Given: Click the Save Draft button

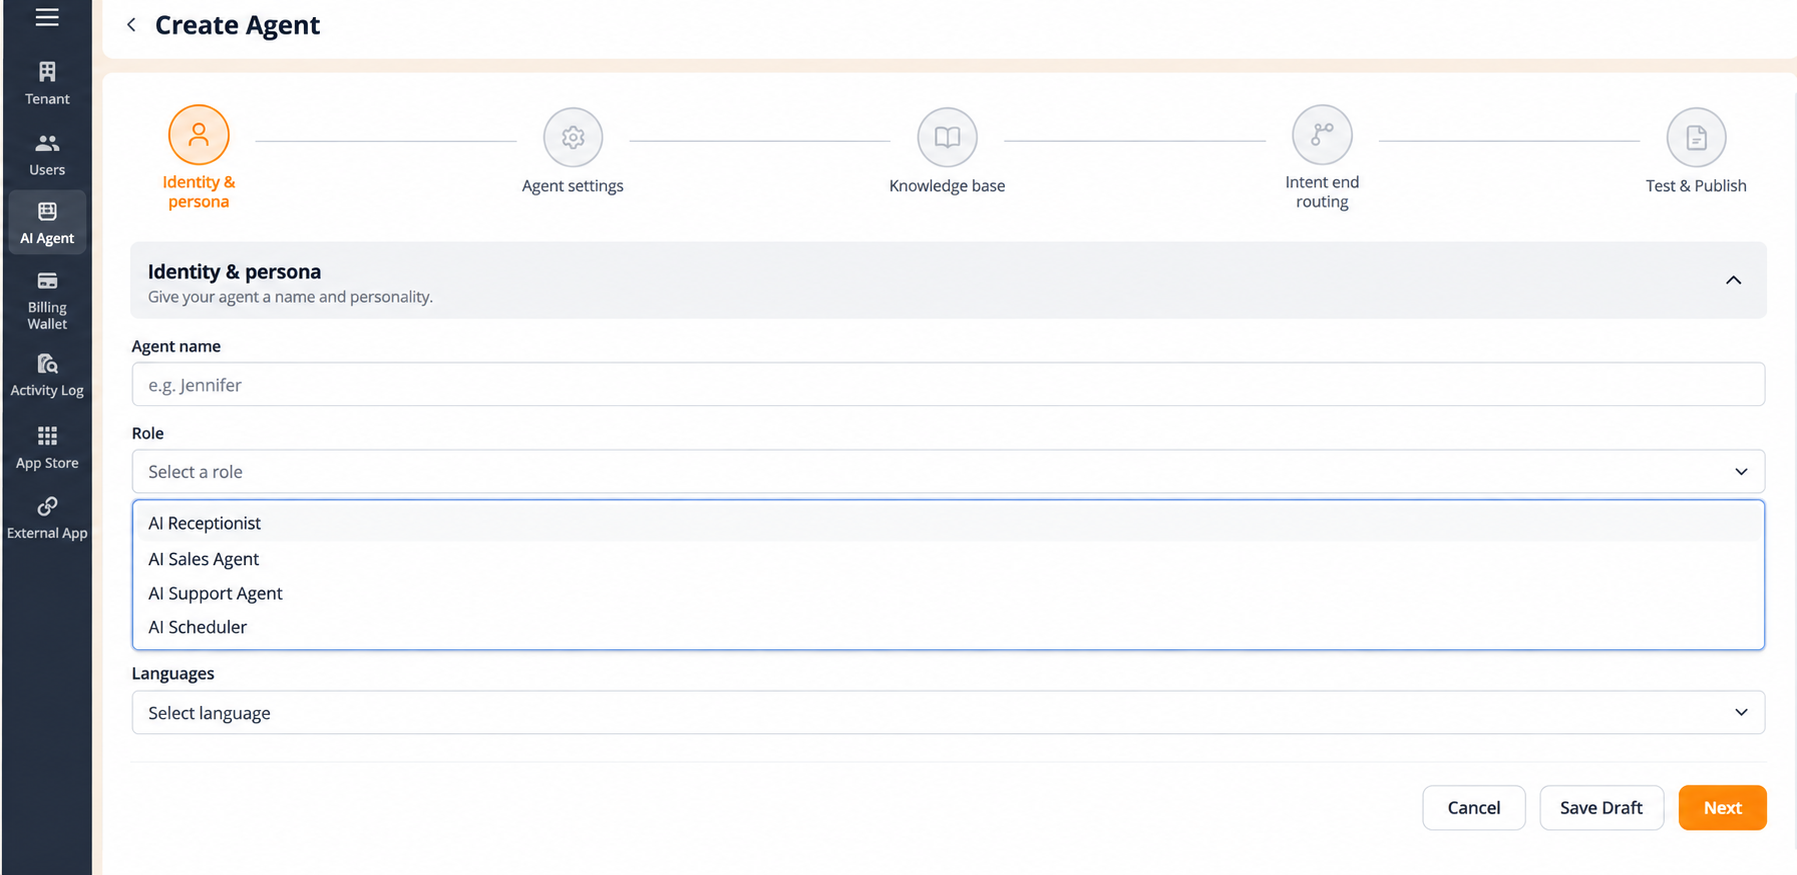Looking at the screenshot, I should [1601, 807].
